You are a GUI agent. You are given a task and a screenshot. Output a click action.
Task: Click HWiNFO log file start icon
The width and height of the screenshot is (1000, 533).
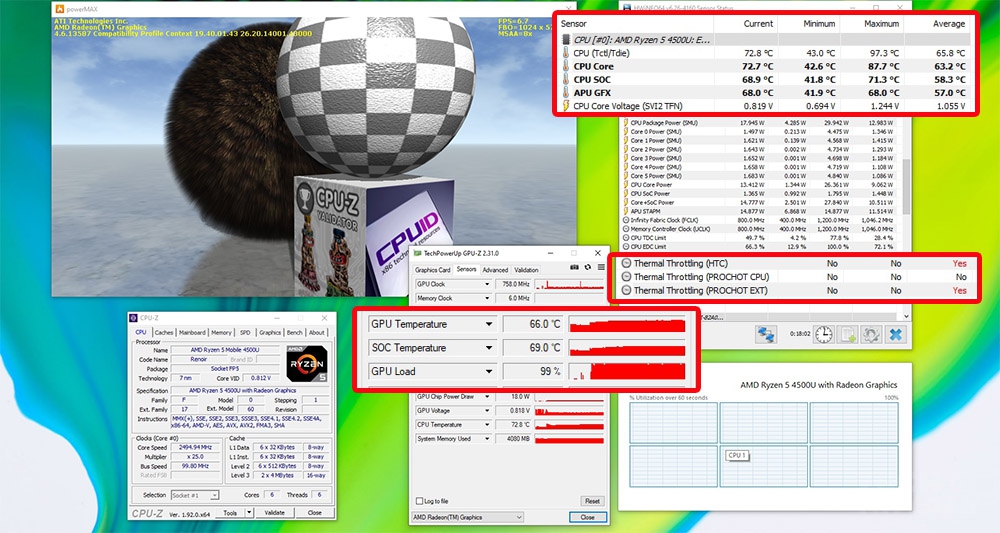coord(848,334)
